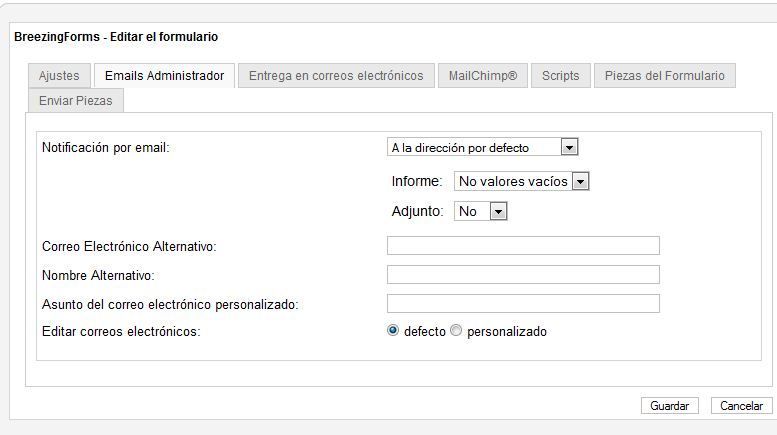Click the Asunto del correo personalizado field

click(523, 304)
